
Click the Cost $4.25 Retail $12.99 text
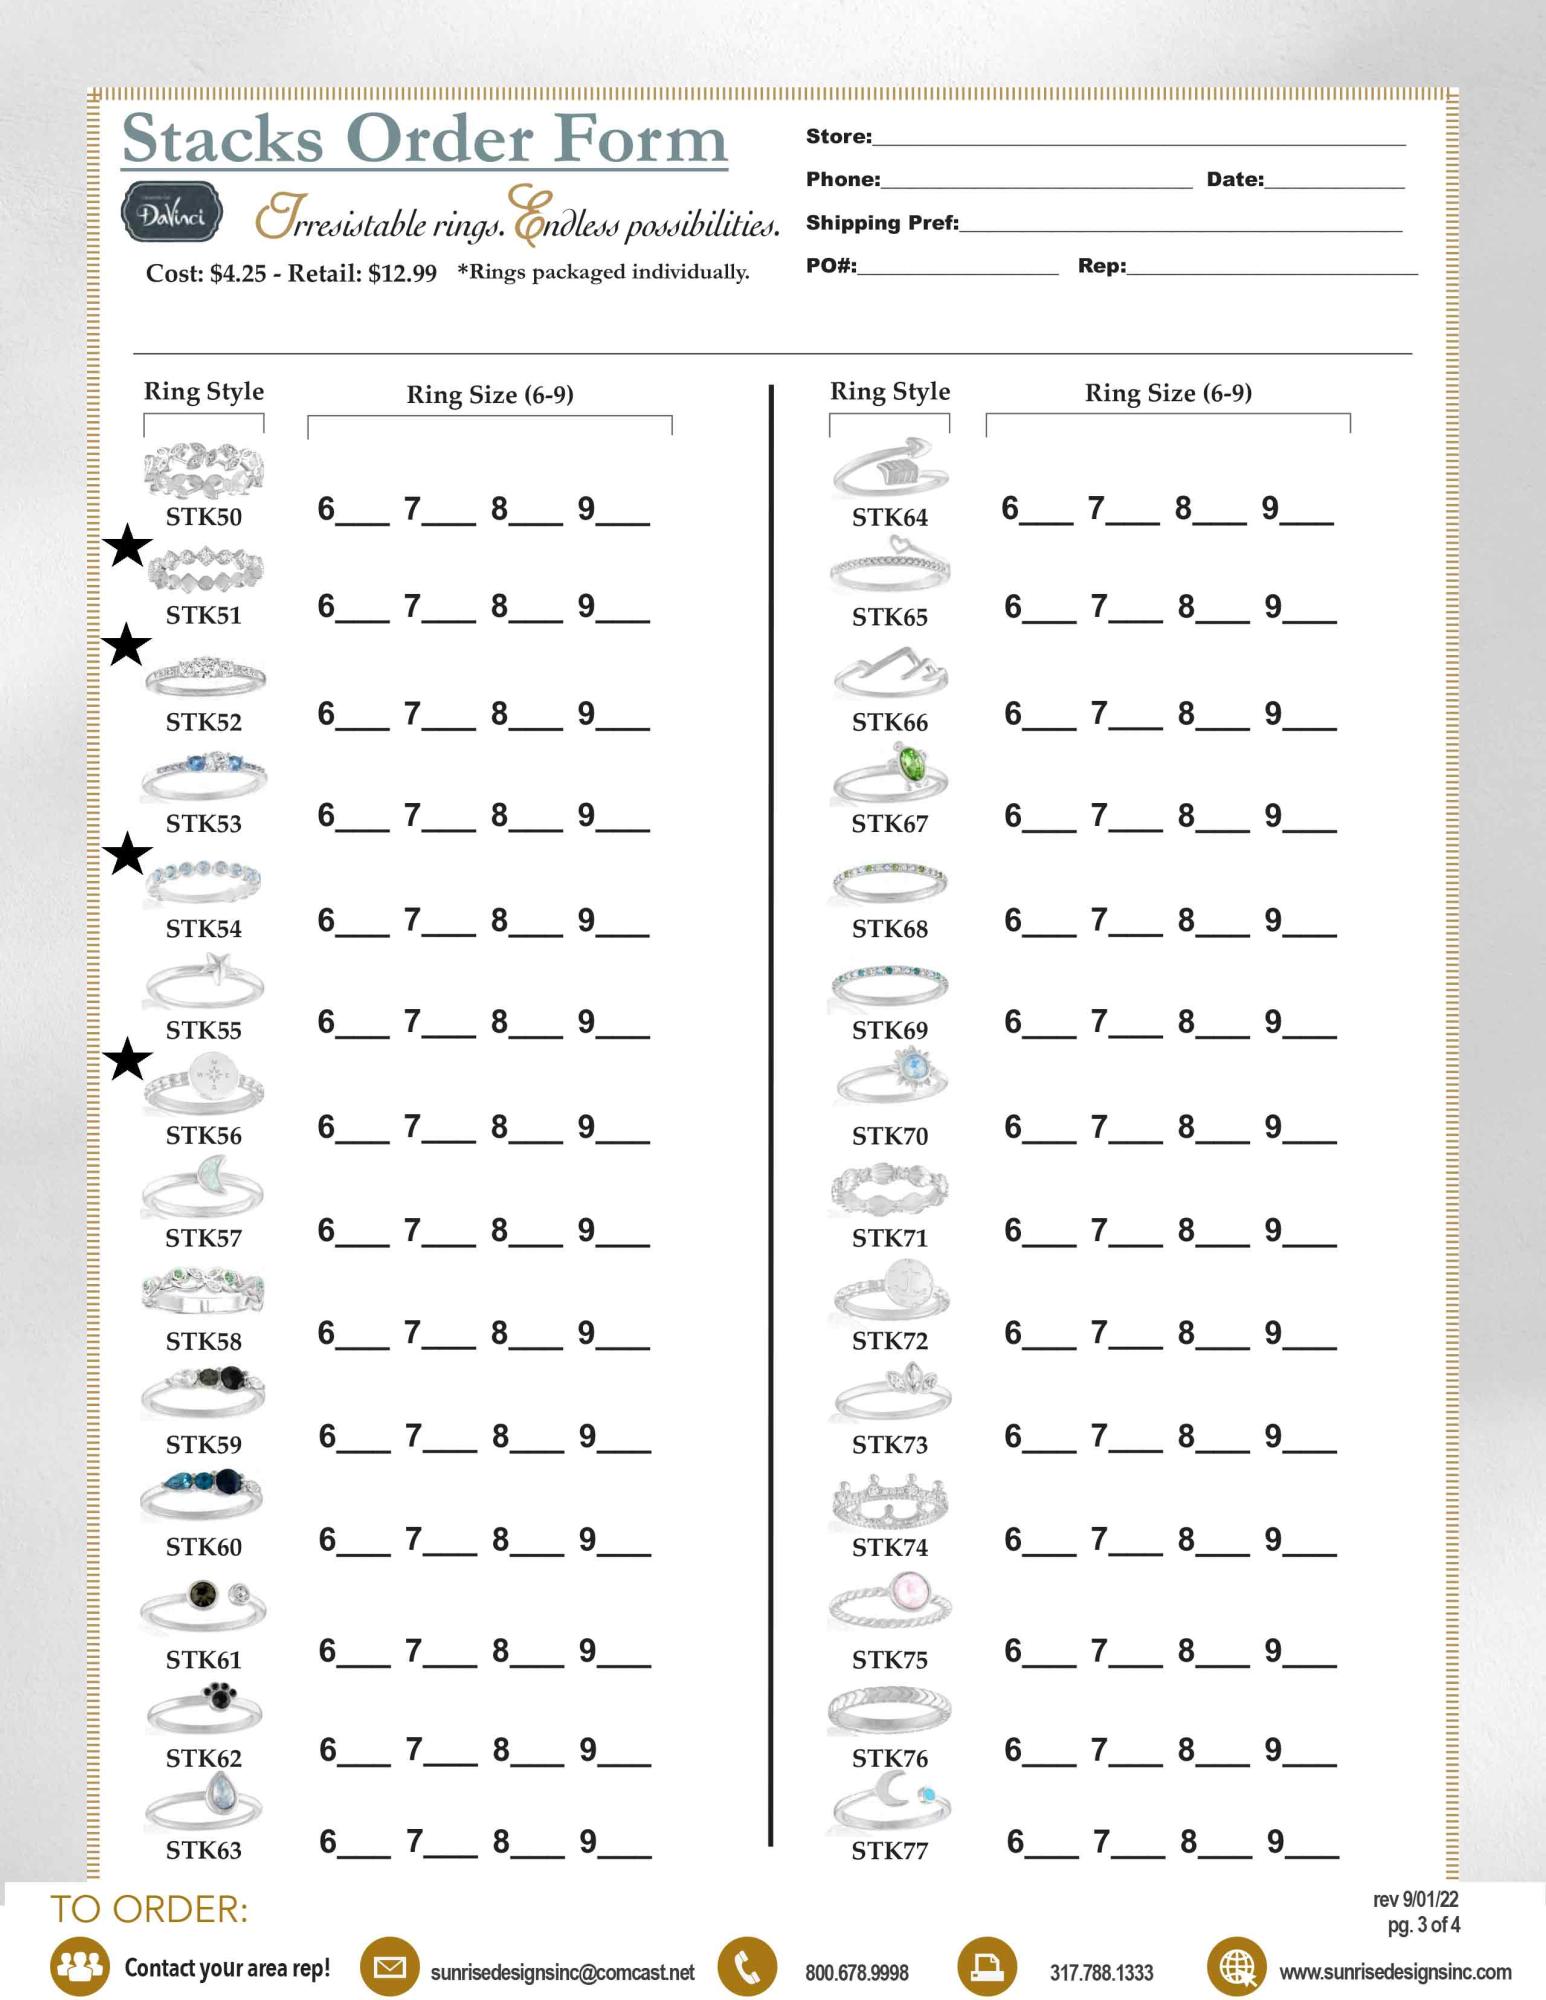click(x=291, y=273)
